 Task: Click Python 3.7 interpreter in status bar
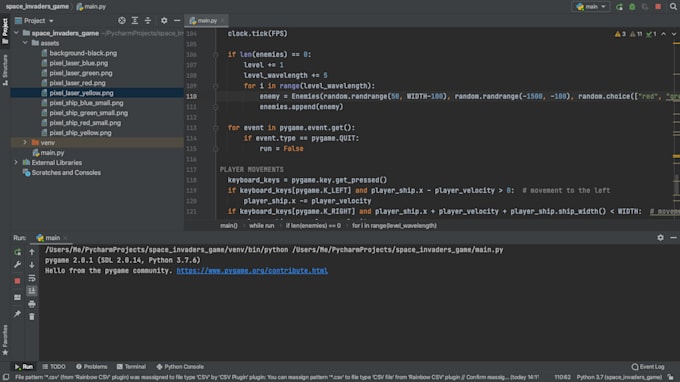[x=619, y=377]
